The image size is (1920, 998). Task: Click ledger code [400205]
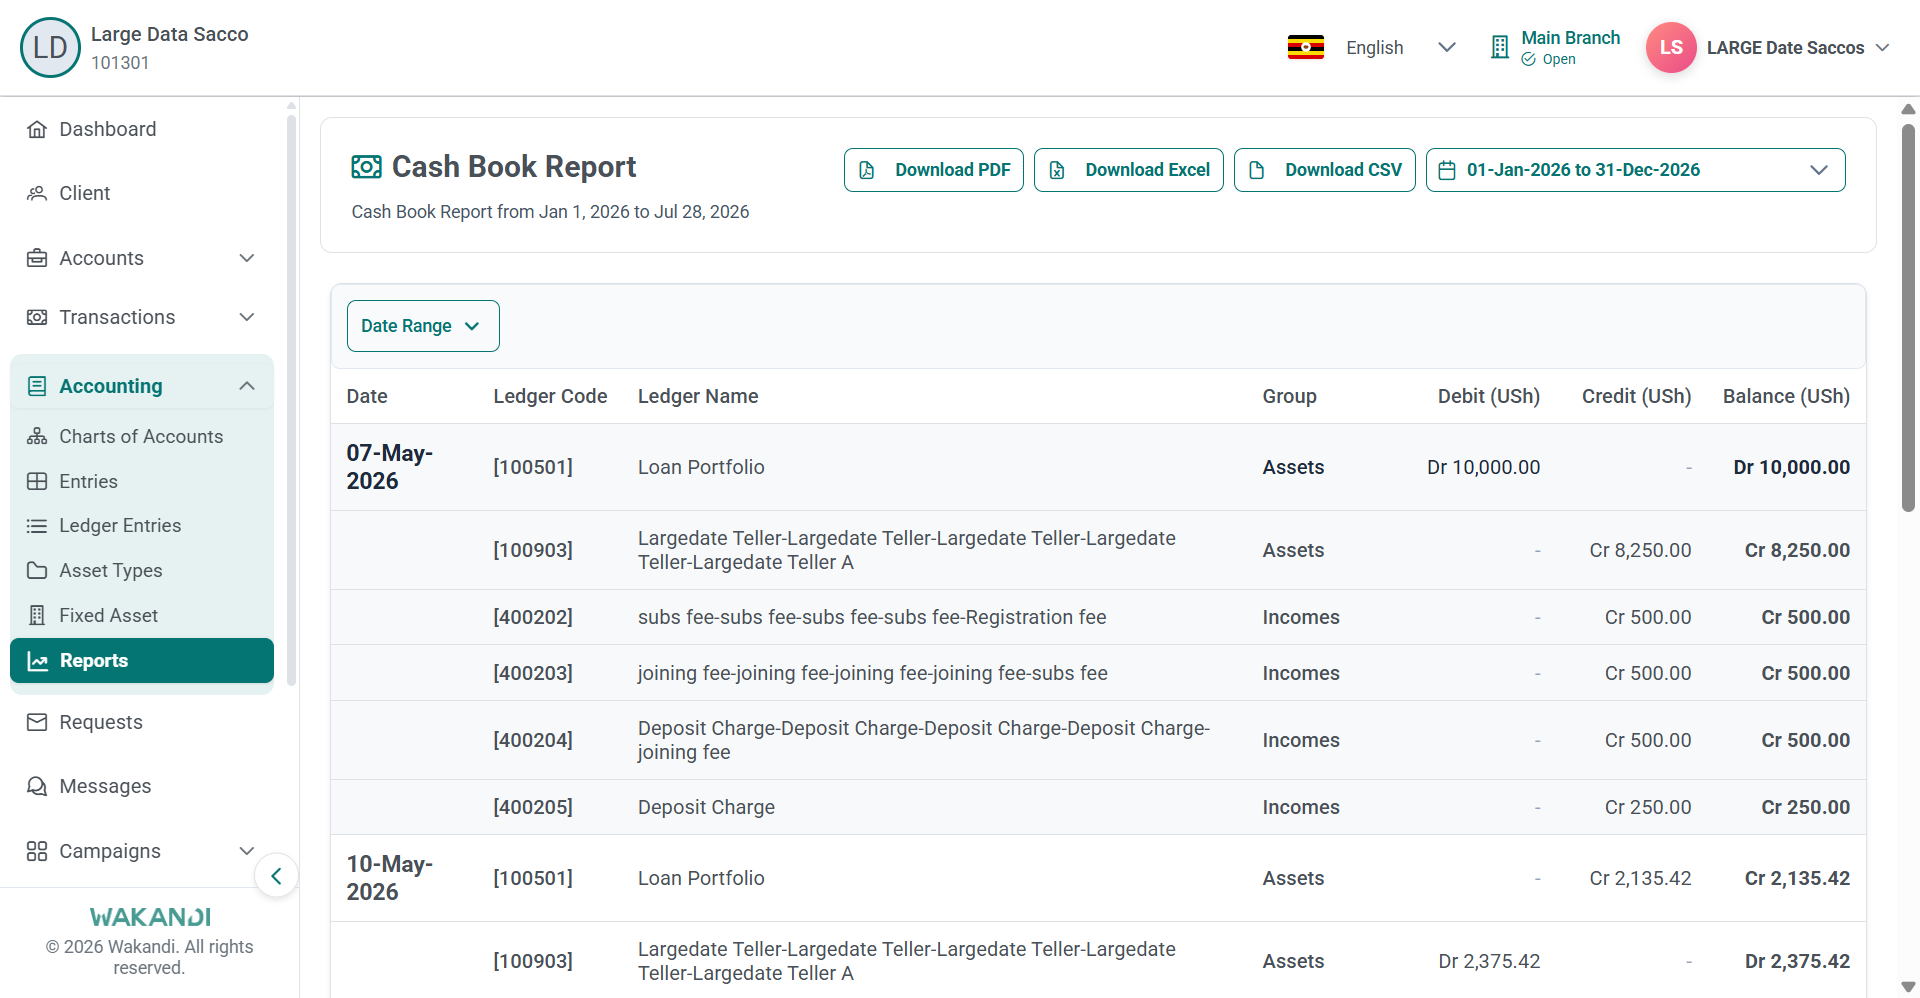coord(533,807)
